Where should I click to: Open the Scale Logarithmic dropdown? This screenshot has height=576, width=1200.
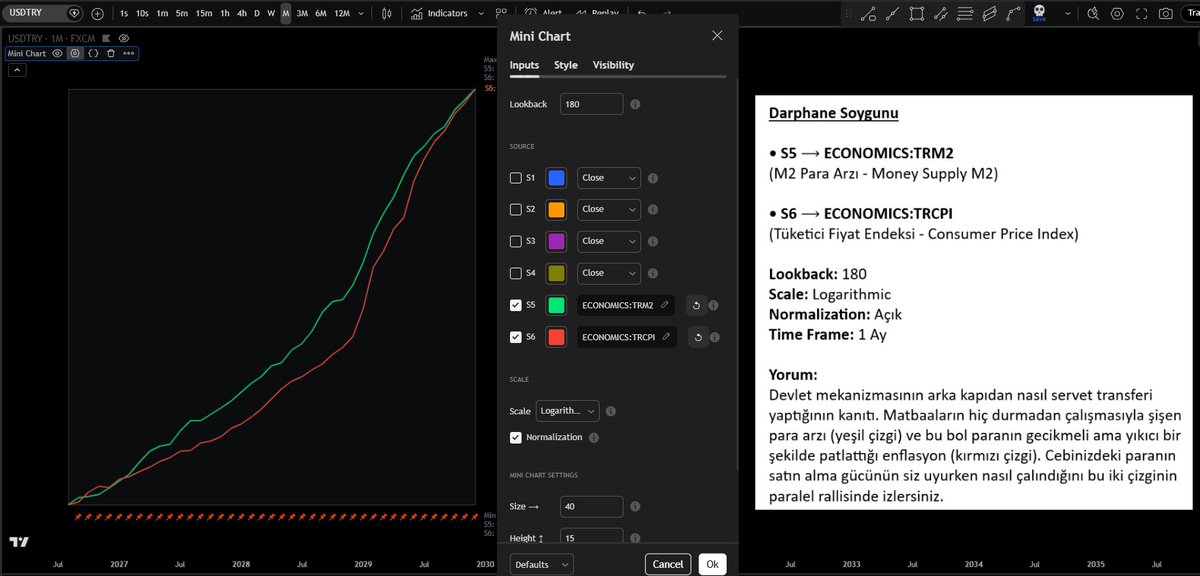point(567,411)
